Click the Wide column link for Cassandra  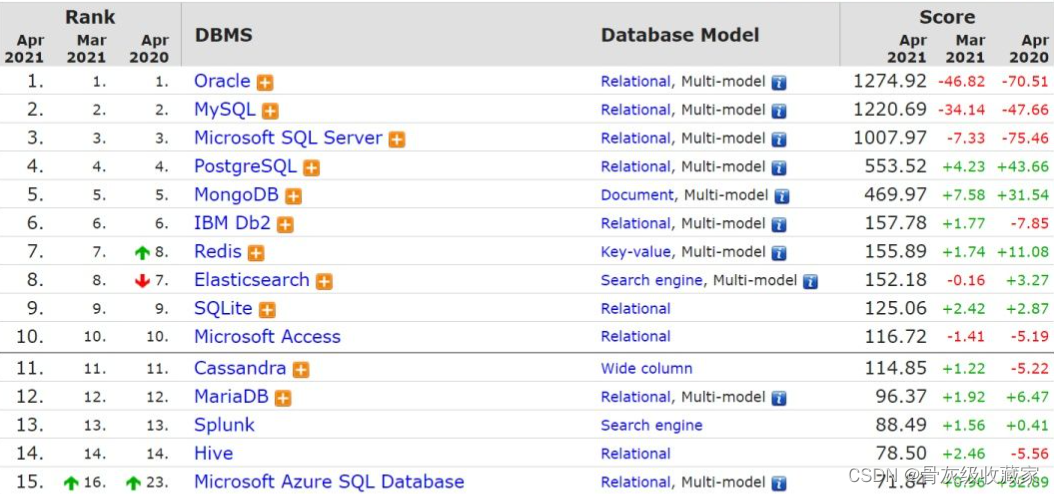click(x=647, y=368)
